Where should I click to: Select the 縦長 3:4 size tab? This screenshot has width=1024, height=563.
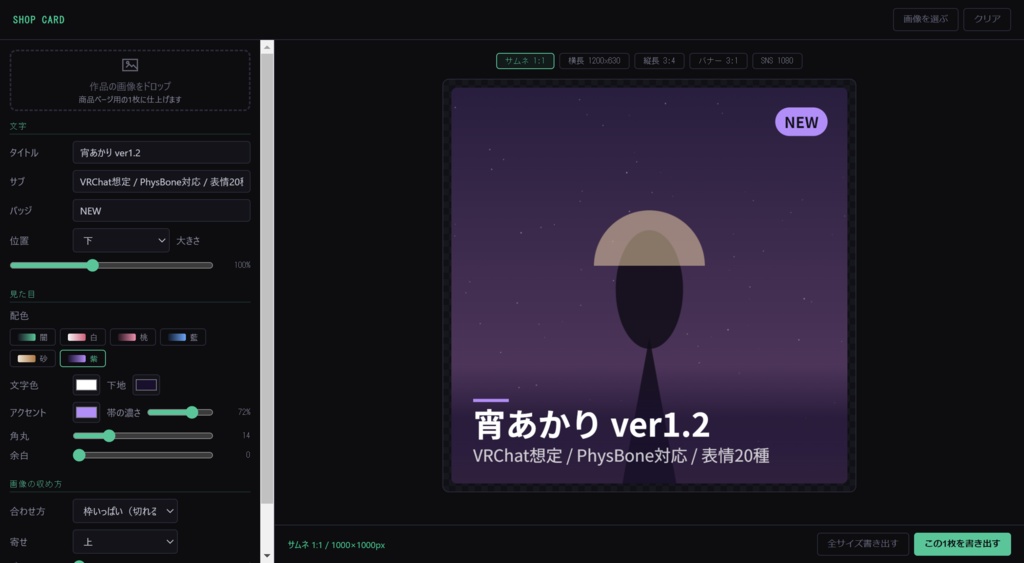pos(659,61)
